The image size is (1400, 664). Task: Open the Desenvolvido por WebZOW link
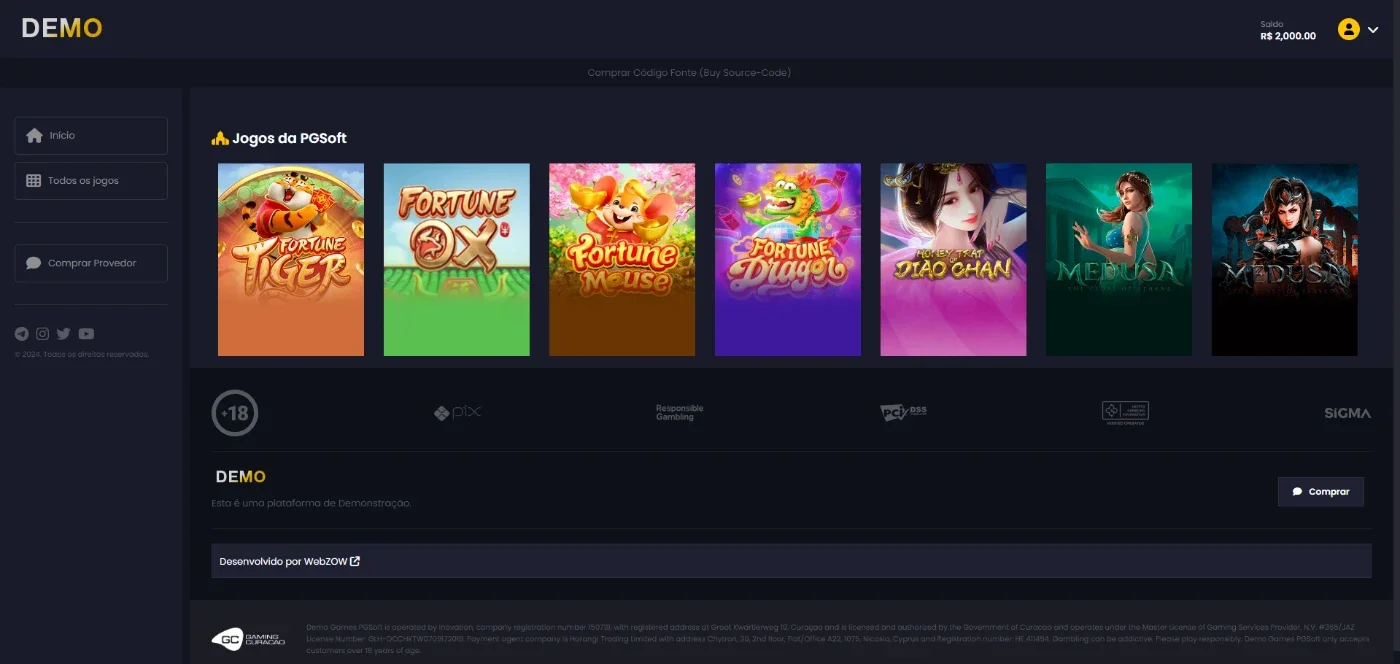pyautogui.click(x=290, y=561)
